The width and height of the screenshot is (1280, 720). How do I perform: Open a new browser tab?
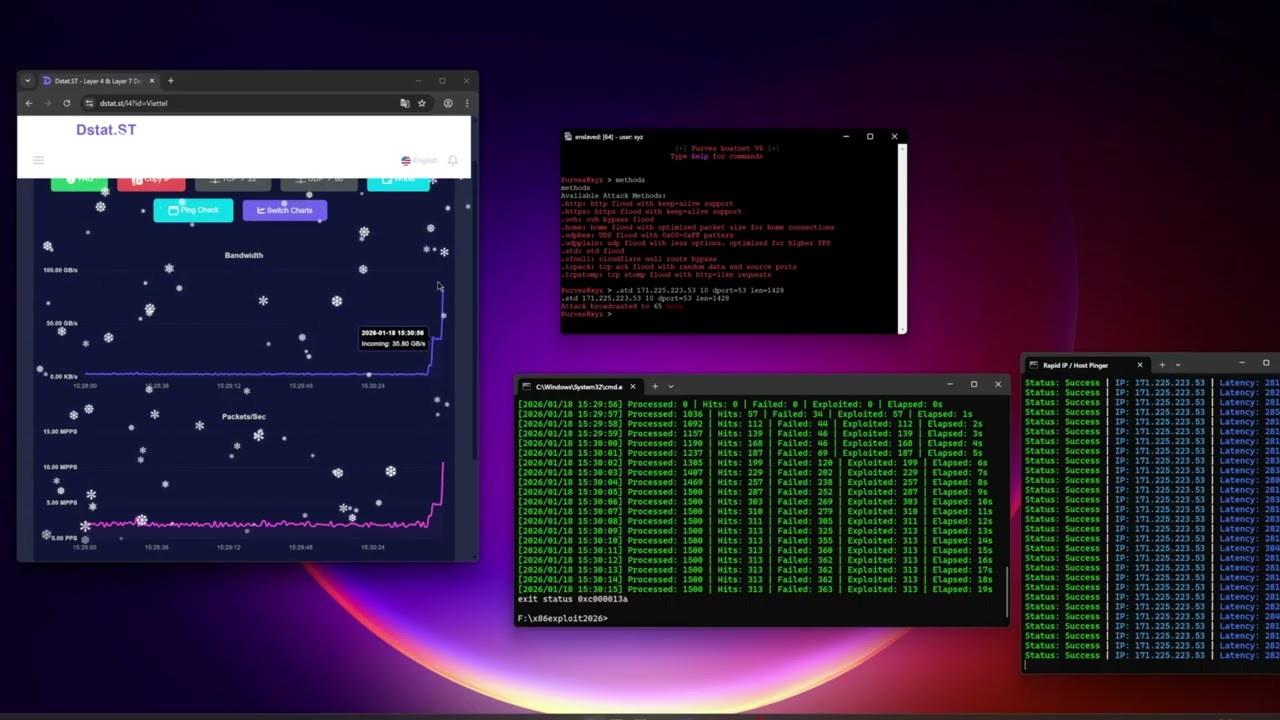click(x=171, y=81)
